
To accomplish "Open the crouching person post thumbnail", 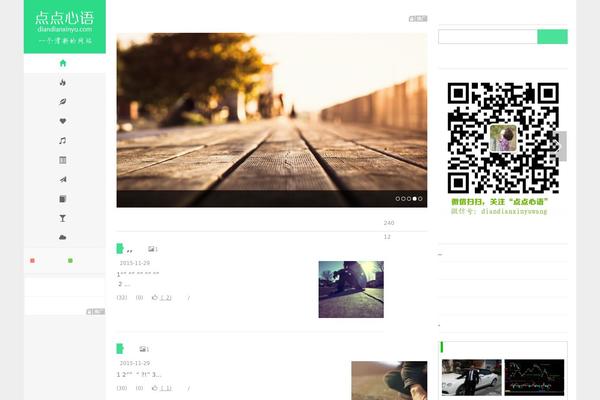I will [x=389, y=380].
